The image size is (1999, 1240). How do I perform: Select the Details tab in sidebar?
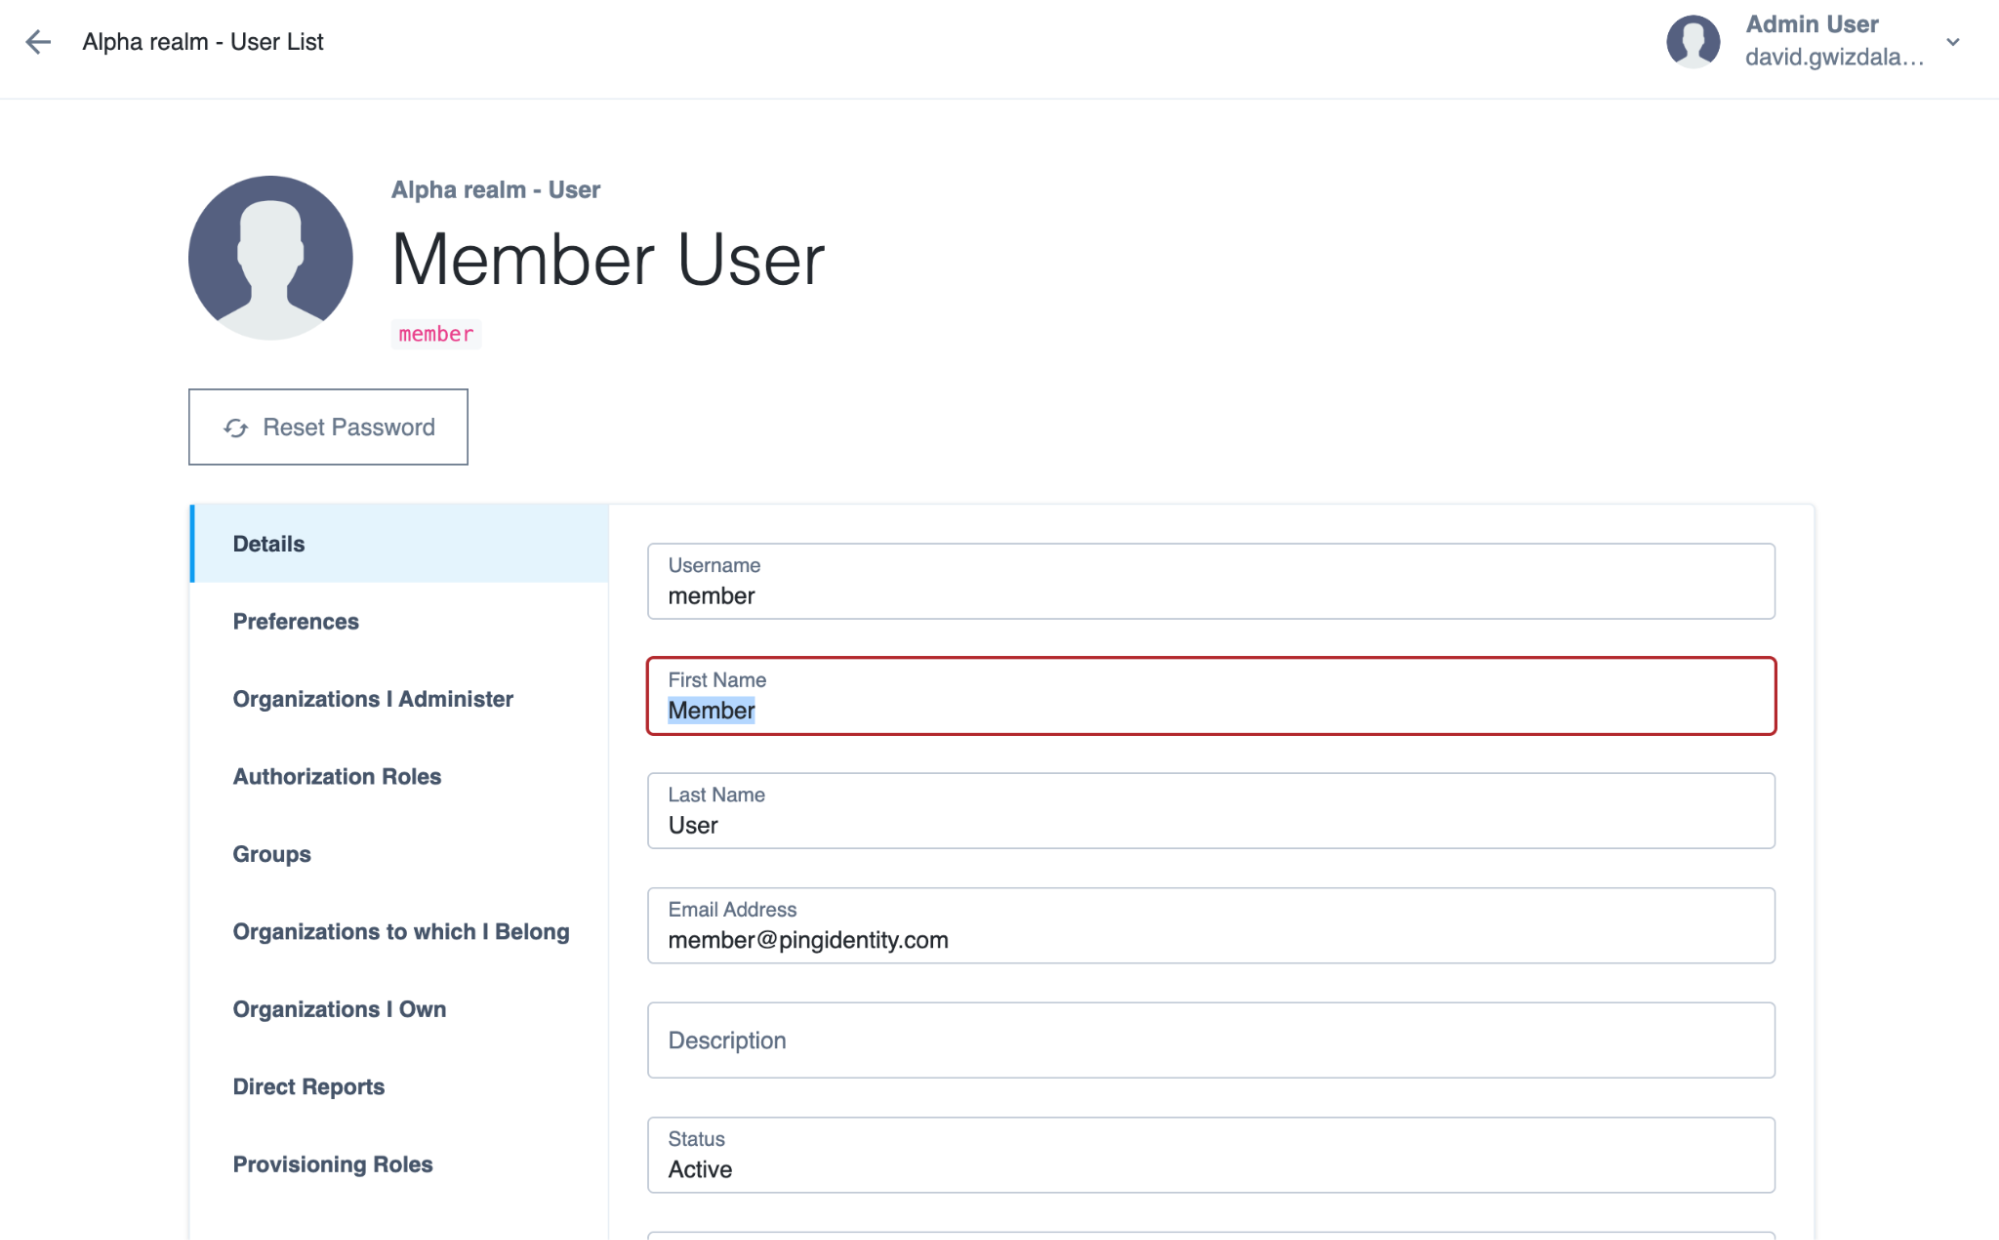tap(268, 543)
